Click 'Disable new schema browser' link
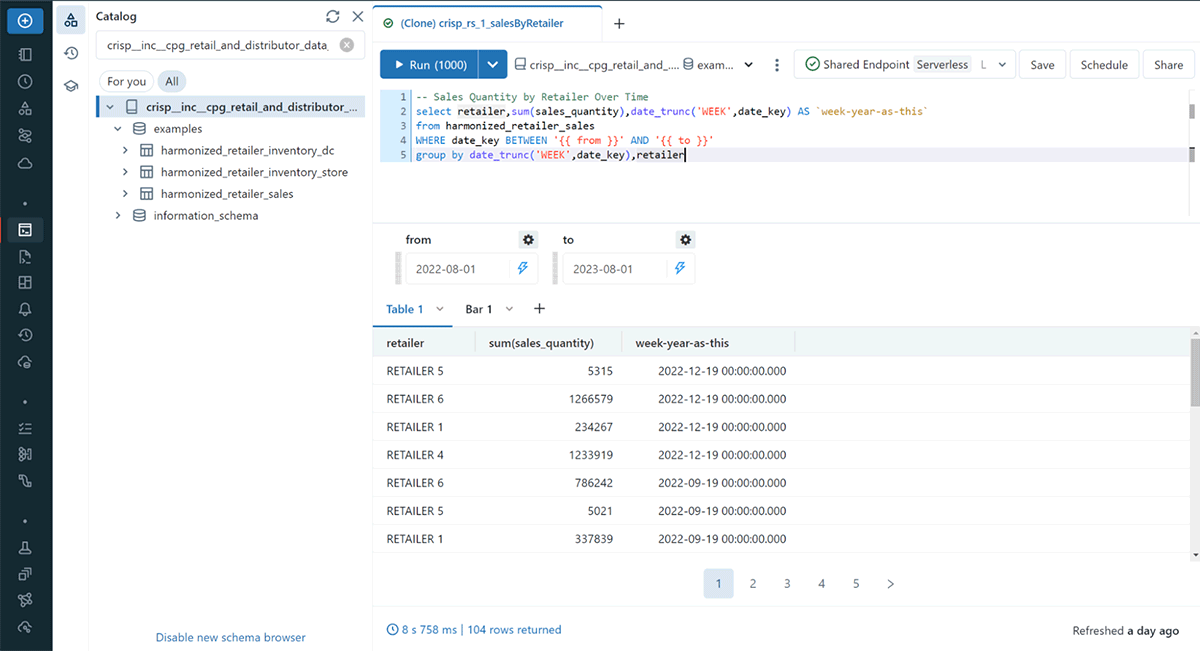The height and width of the screenshot is (651, 1200). pyautogui.click(x=230, y=637)
